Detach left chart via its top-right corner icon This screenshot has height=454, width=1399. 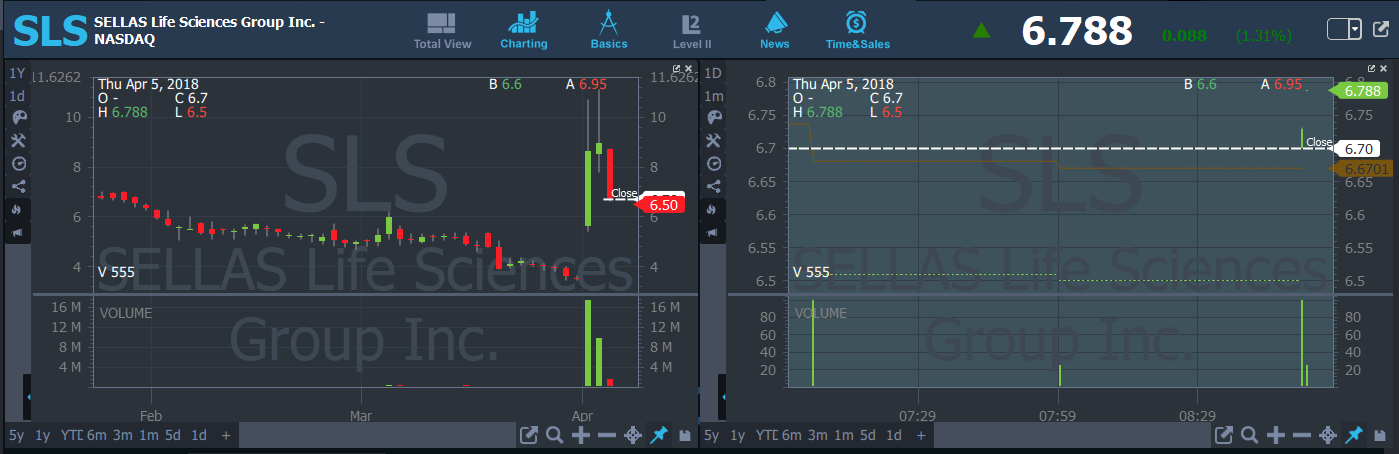coord(677,69)
